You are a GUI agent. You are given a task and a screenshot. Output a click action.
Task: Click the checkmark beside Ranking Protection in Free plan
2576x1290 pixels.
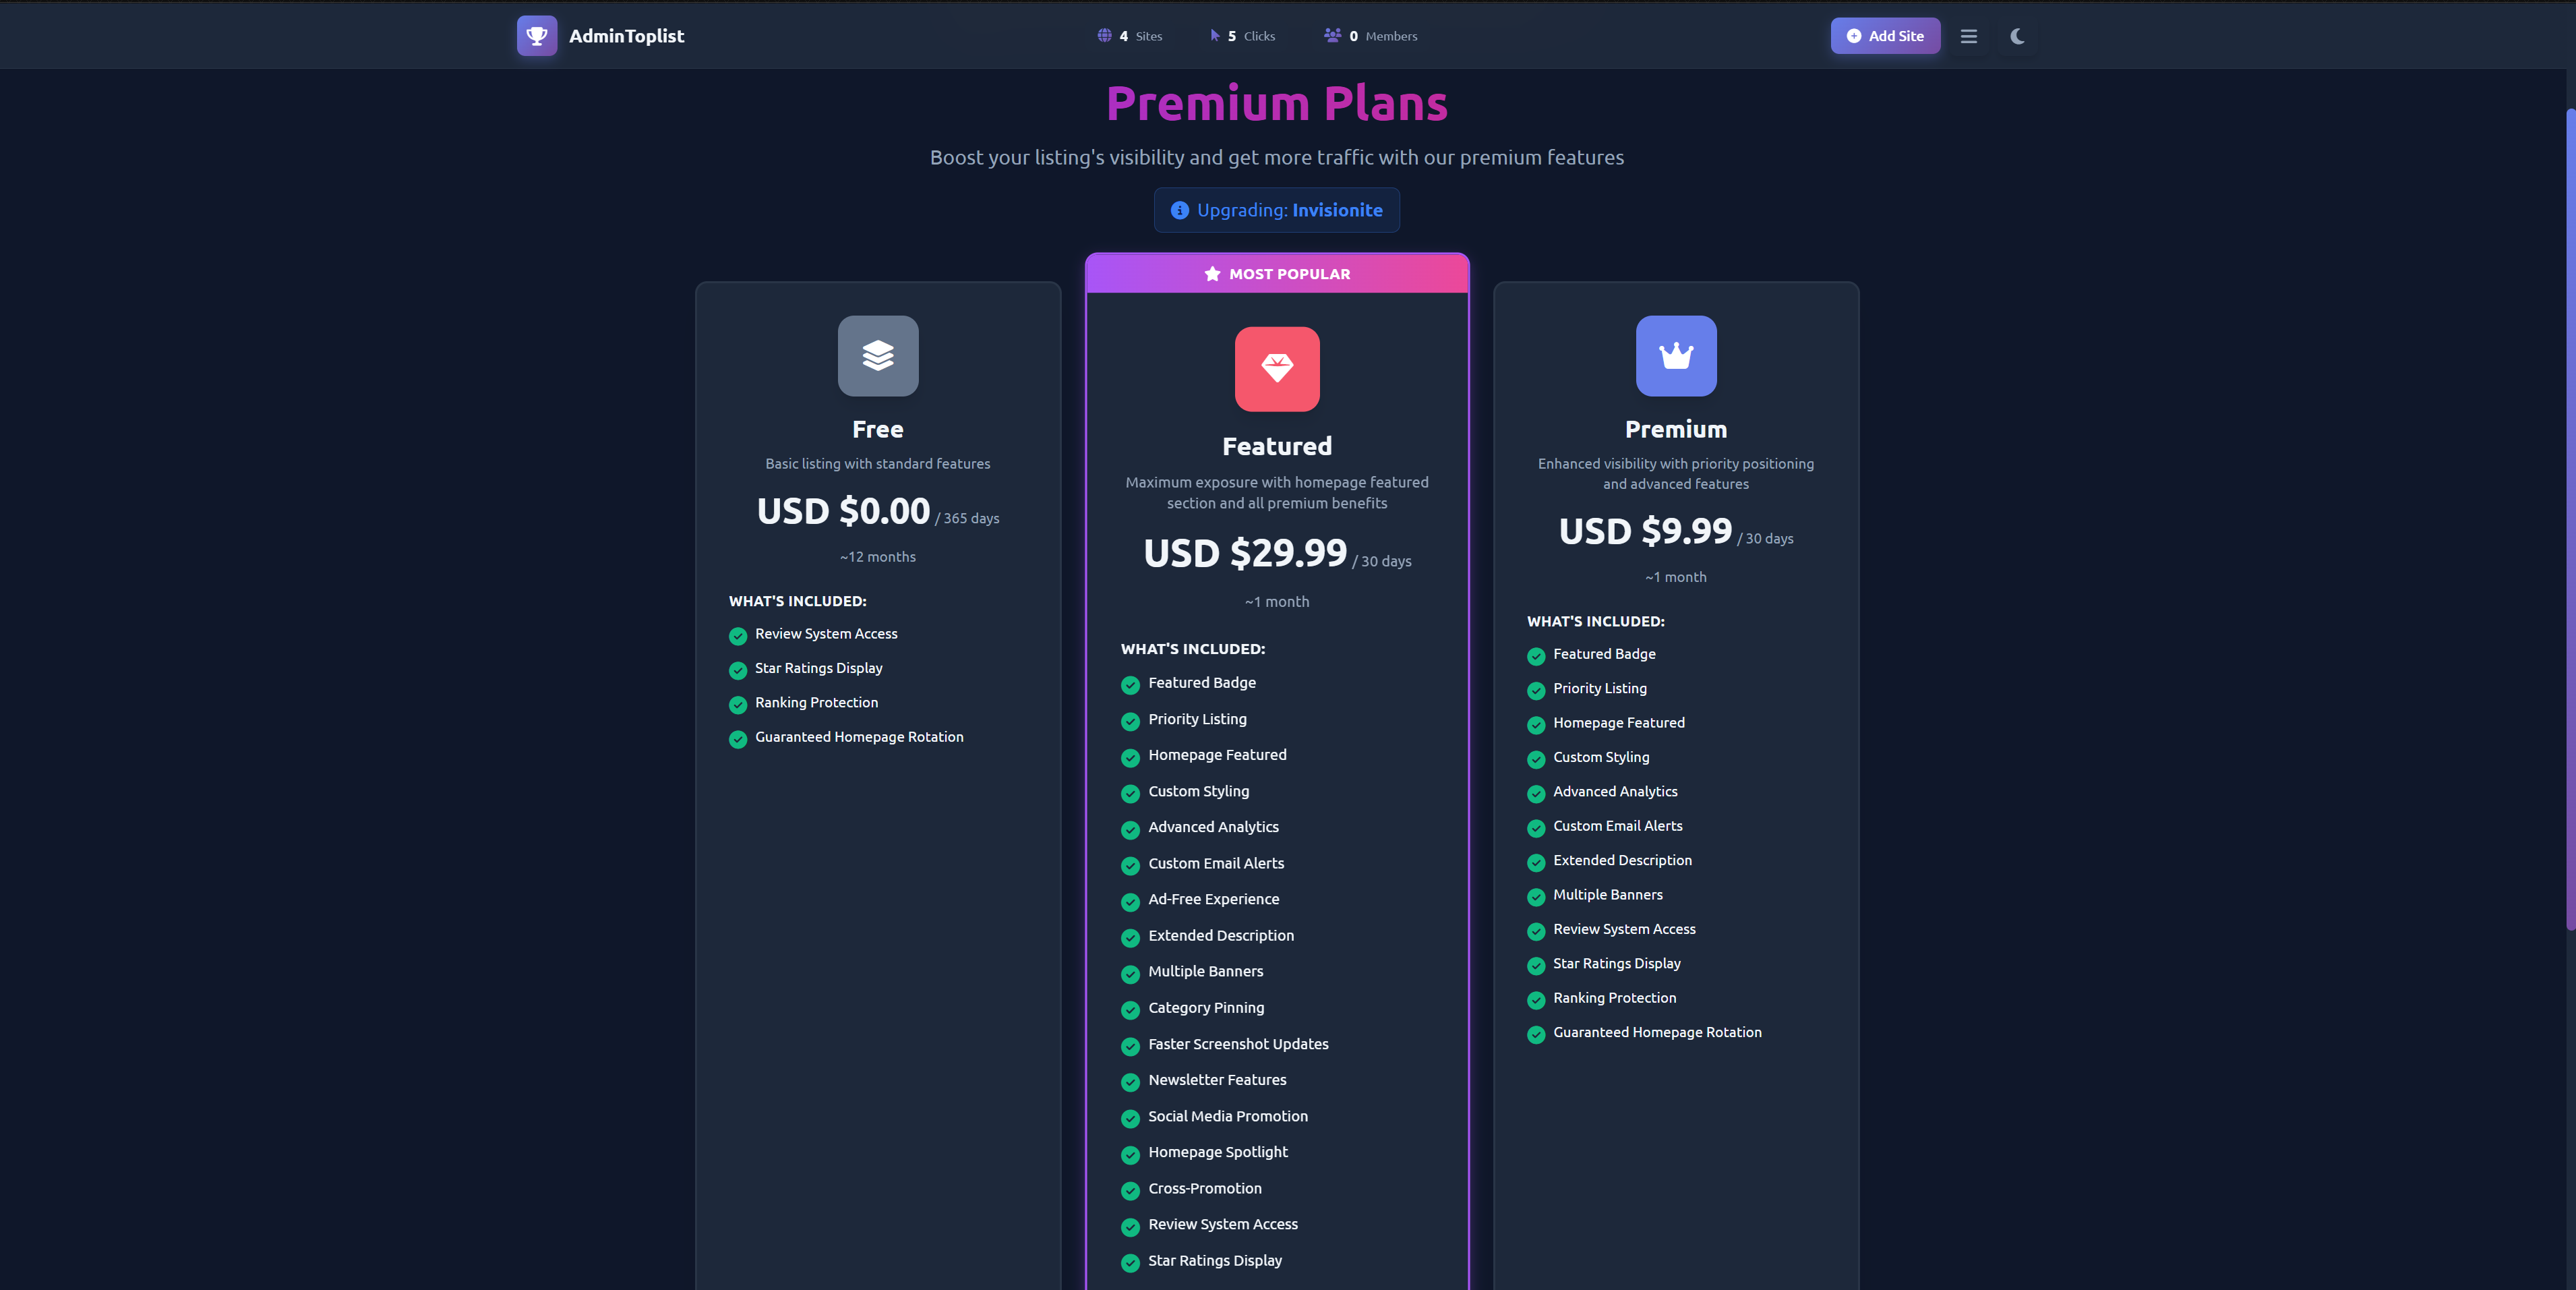click(x=738, y=705)
